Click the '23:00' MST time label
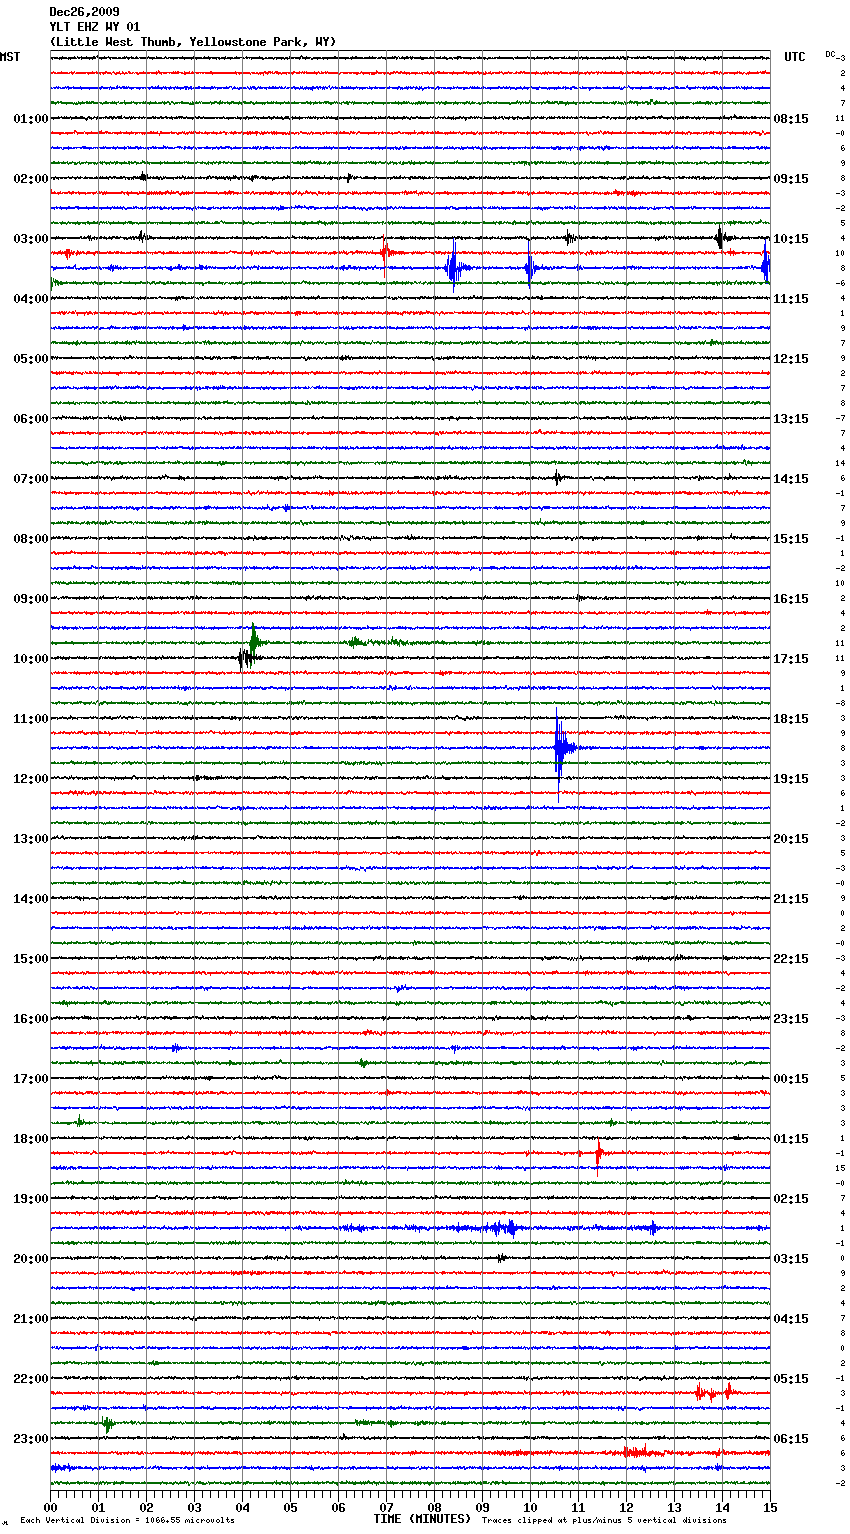Image resolution: width=850 pixels, height=1534 pixels. 31,1439
